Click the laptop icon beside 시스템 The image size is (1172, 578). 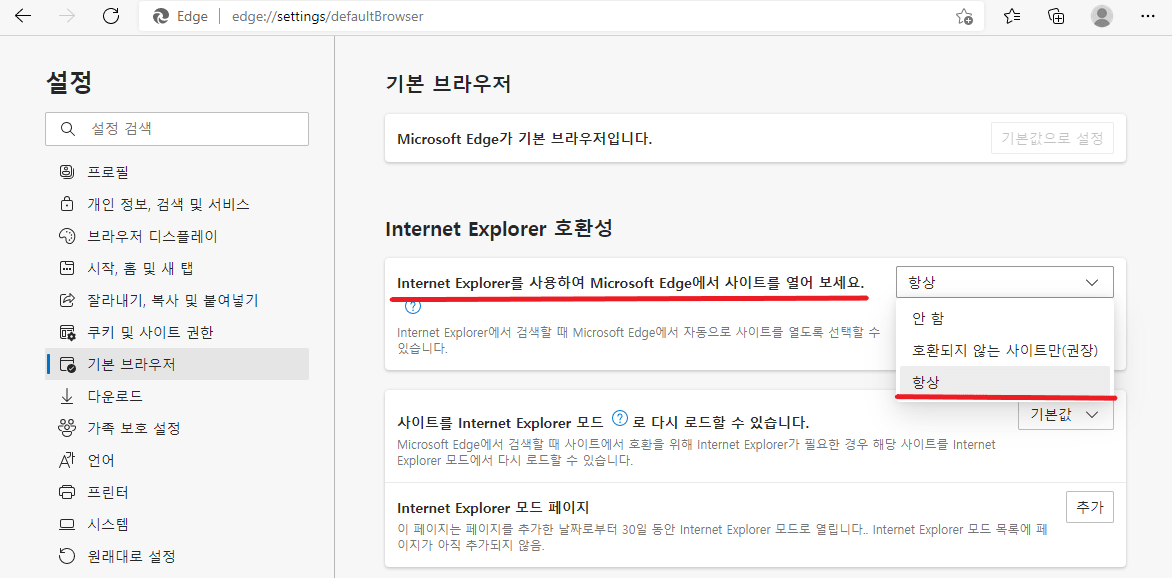[67, 523]
